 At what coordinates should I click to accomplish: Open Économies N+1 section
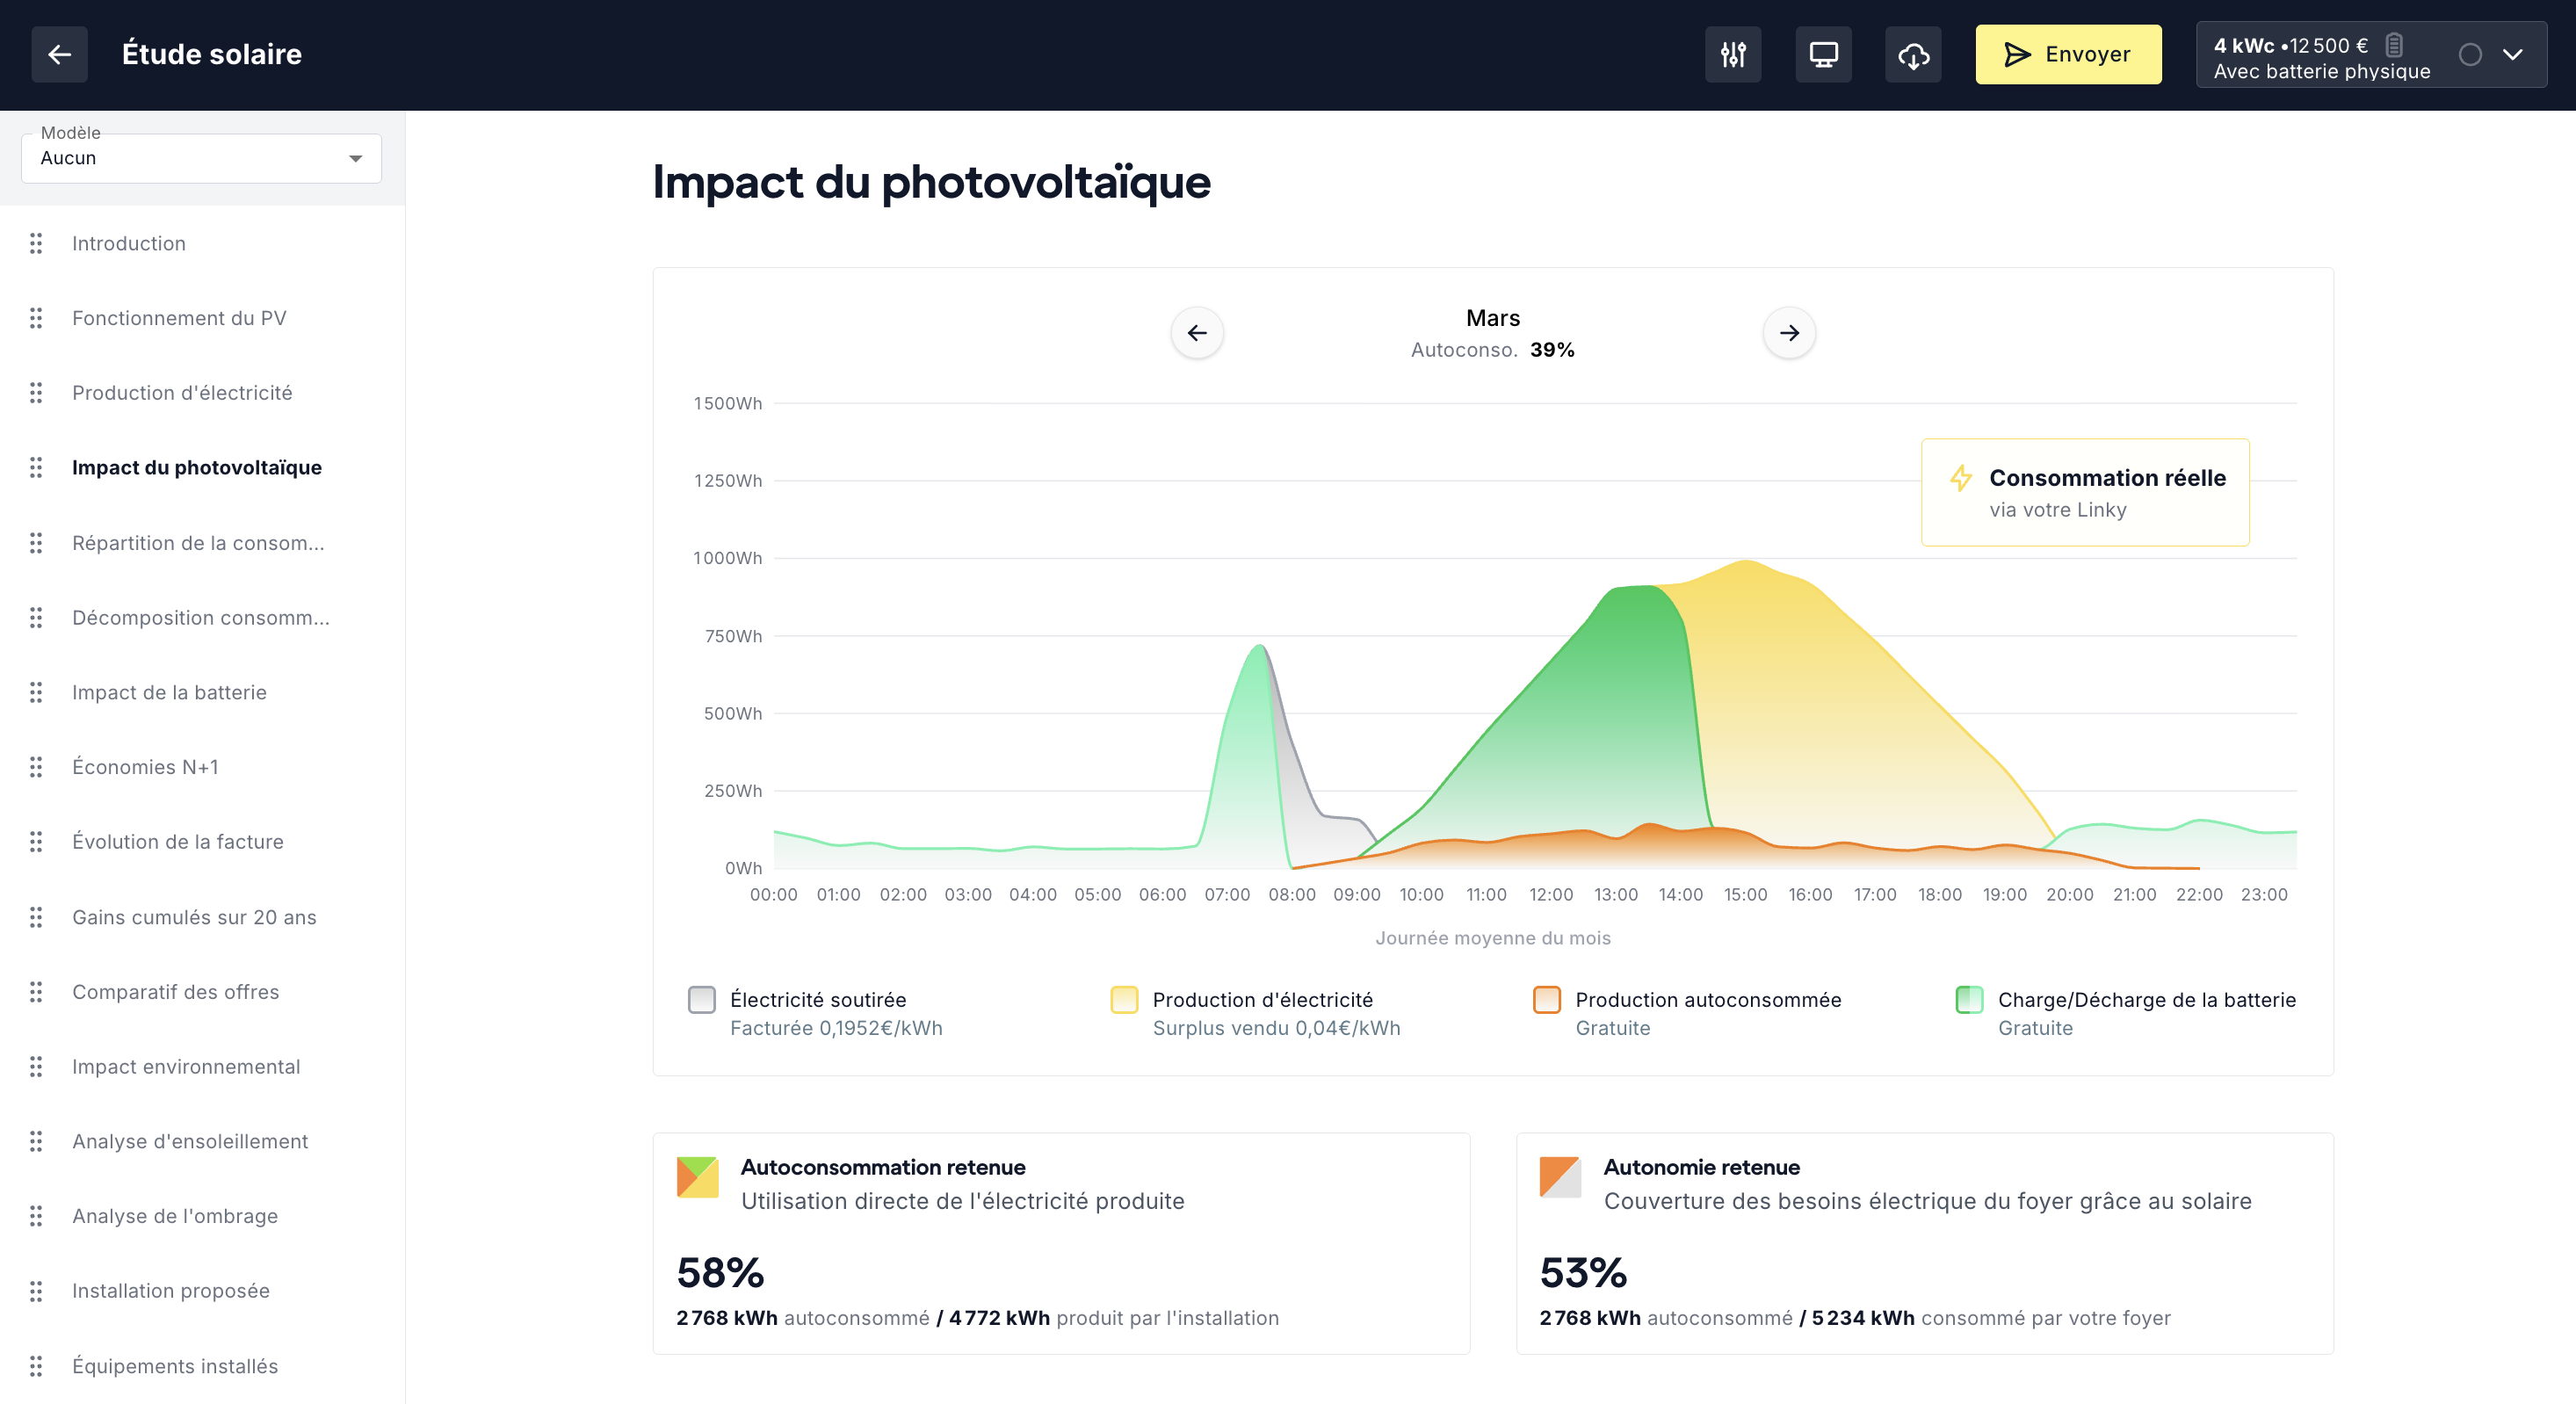click(145, 767)
